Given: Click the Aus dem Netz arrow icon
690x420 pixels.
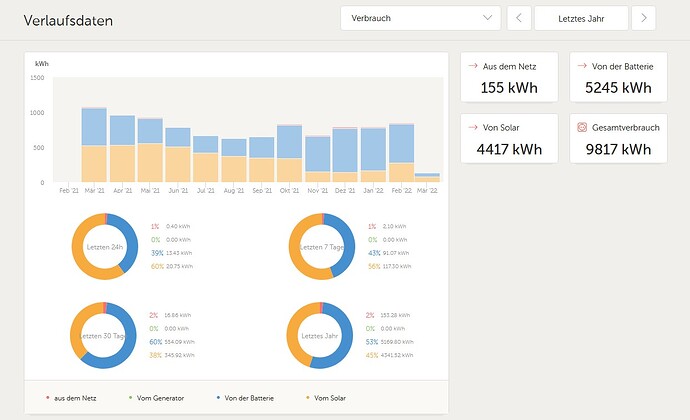Looking at the screenshot, I should click(x=473, y=66).
